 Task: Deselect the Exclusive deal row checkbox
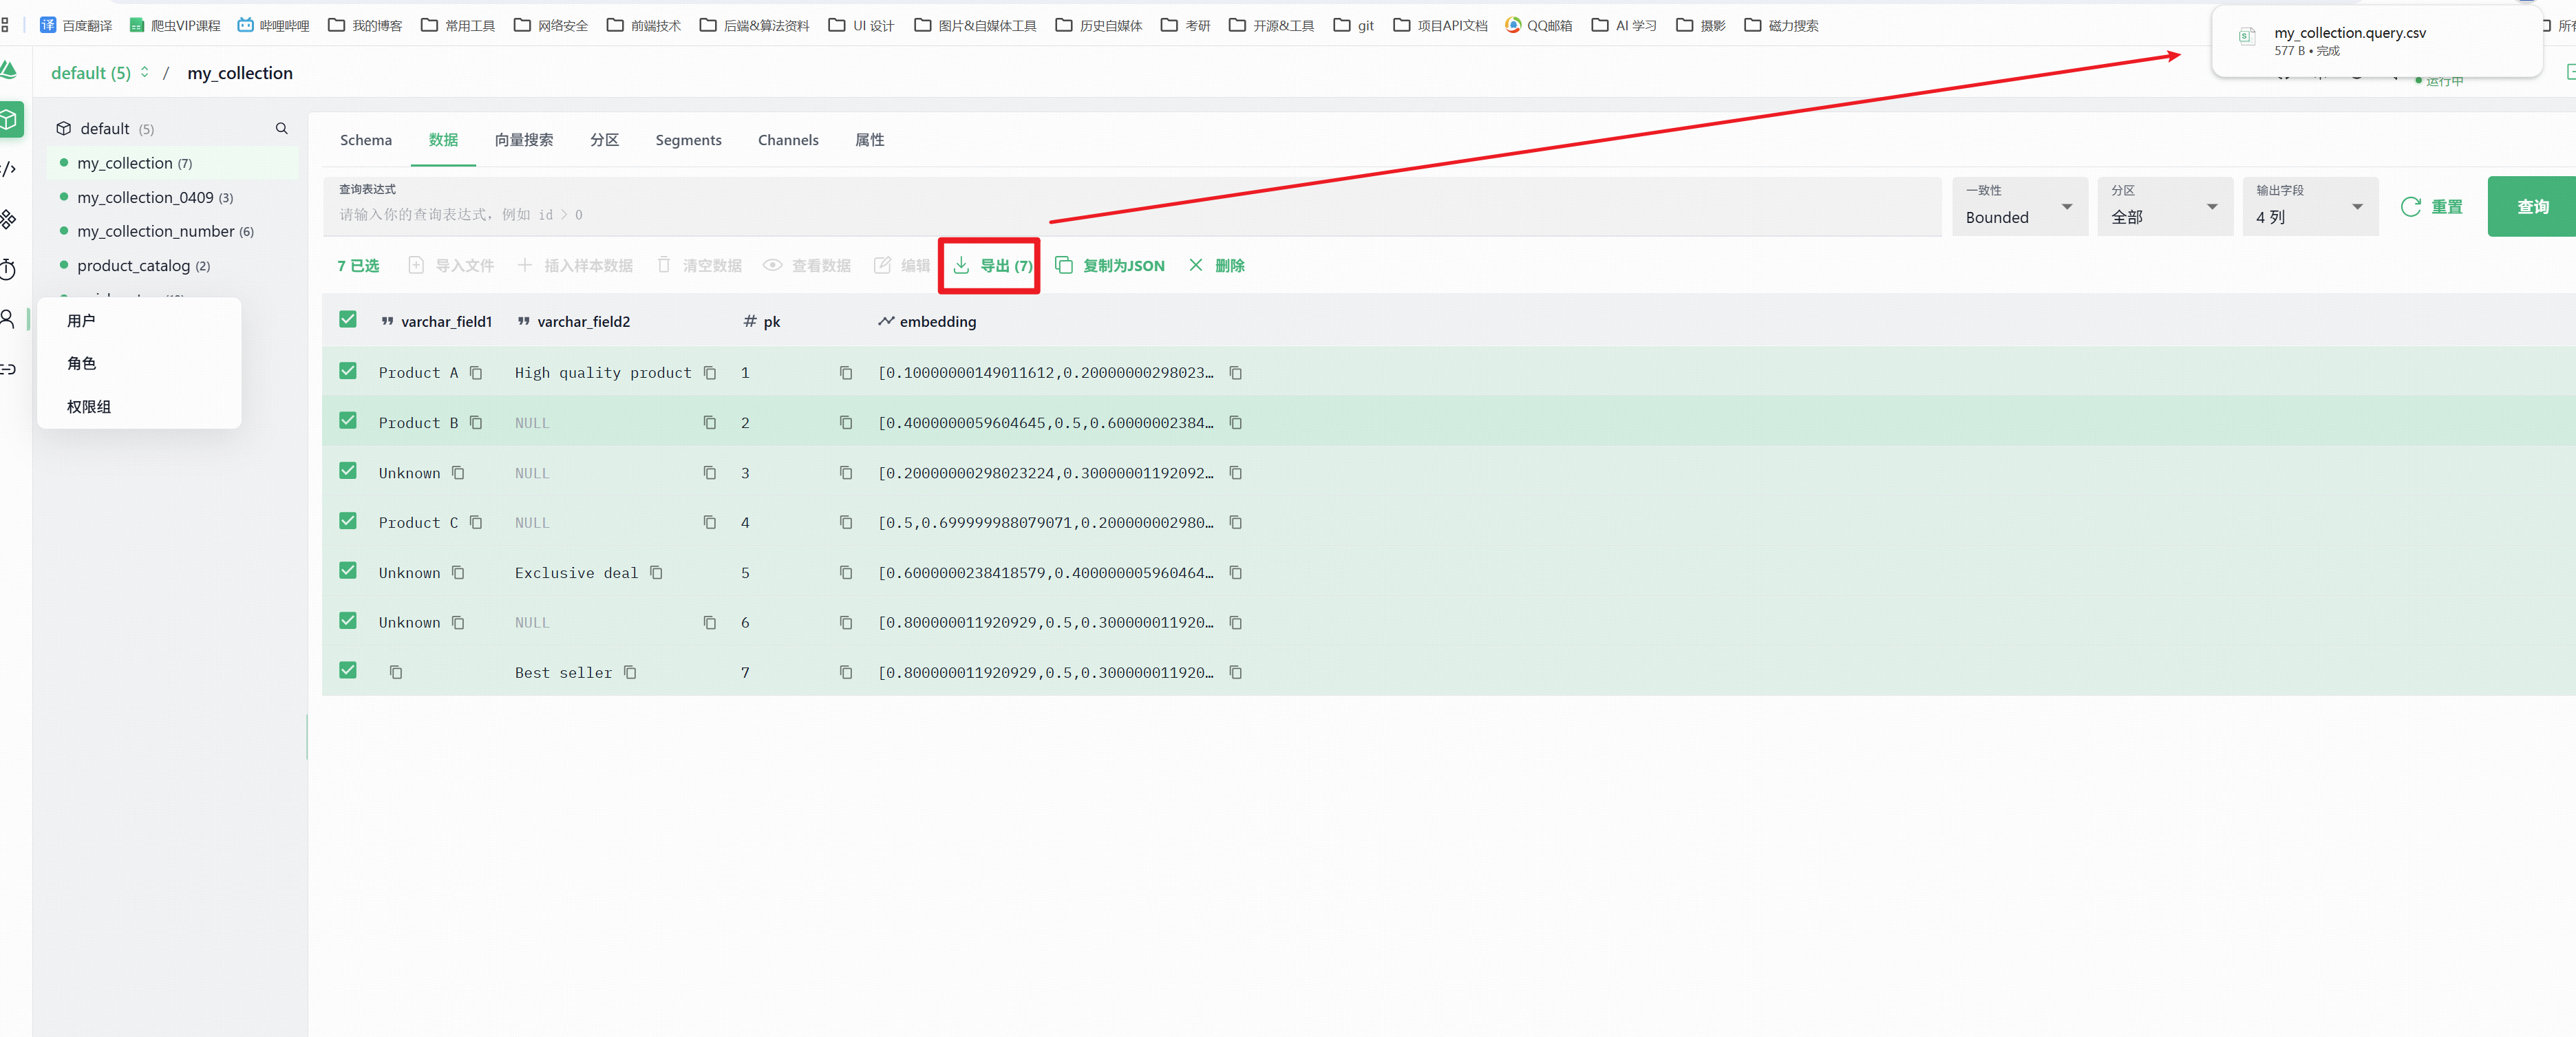coord(347,571)
